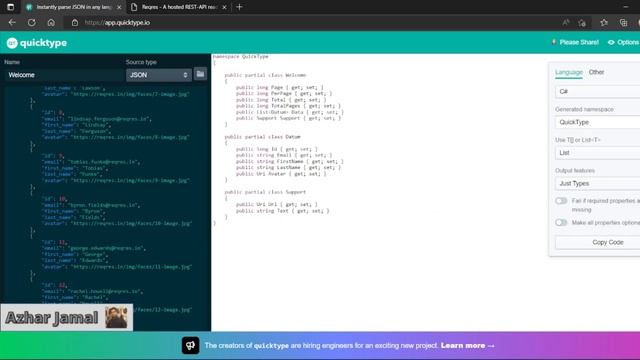Viewport: 640px width, 360px height.
Task: Open the Just Types output features dropdown
Action: [x=598, y=184]
